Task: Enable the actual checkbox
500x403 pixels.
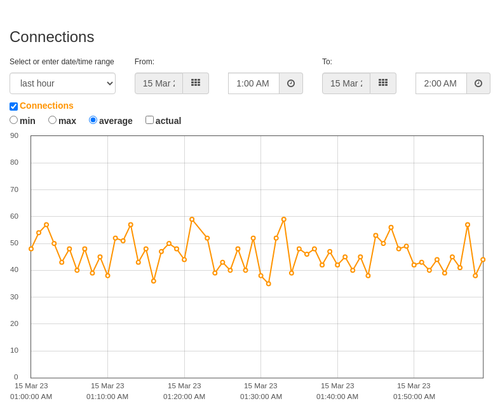Action: pos(149,120)
